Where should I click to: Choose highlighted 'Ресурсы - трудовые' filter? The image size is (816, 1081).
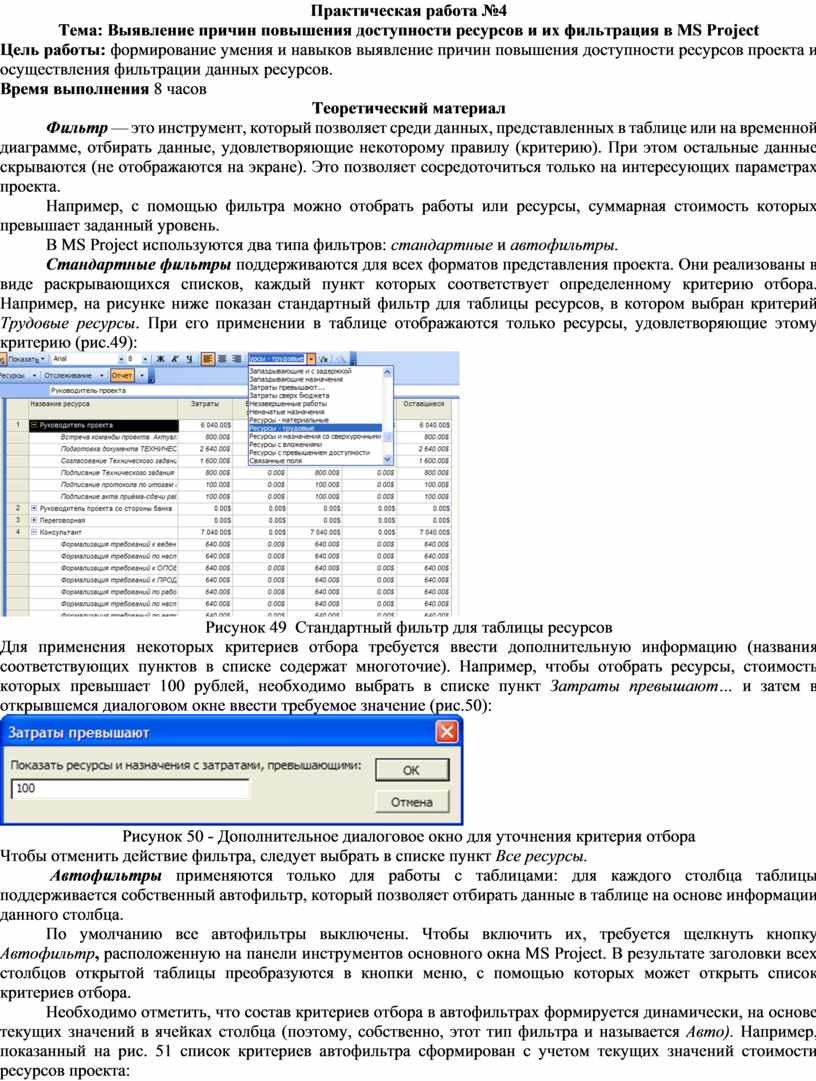coord(315,428)
